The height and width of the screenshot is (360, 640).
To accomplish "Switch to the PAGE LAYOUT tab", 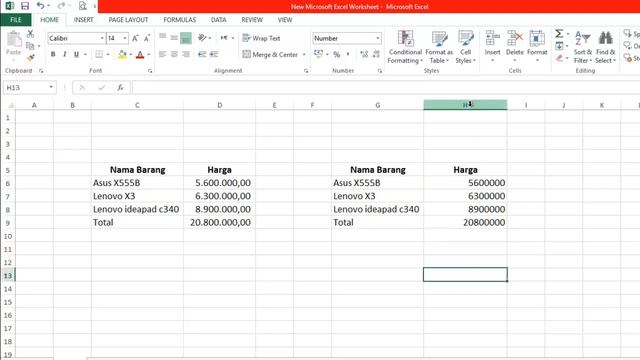I will (x=128, y=20).
